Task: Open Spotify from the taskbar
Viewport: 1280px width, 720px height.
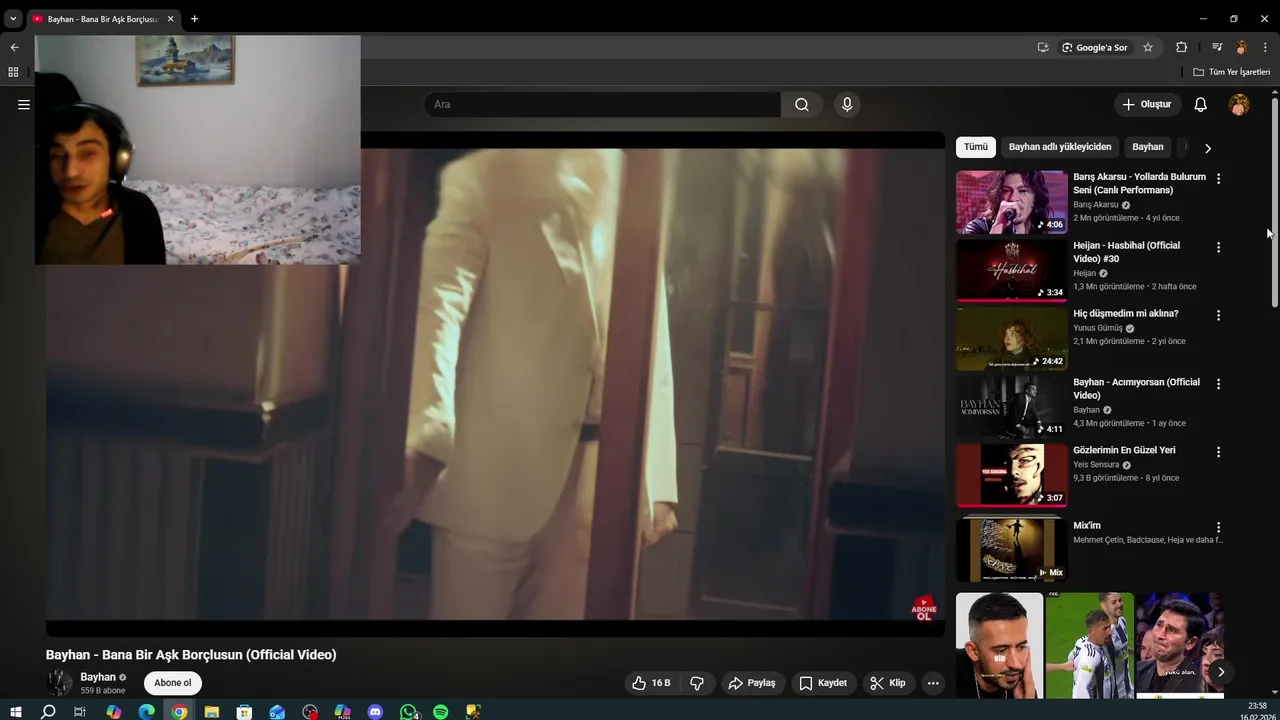Action: pos(441,712)
